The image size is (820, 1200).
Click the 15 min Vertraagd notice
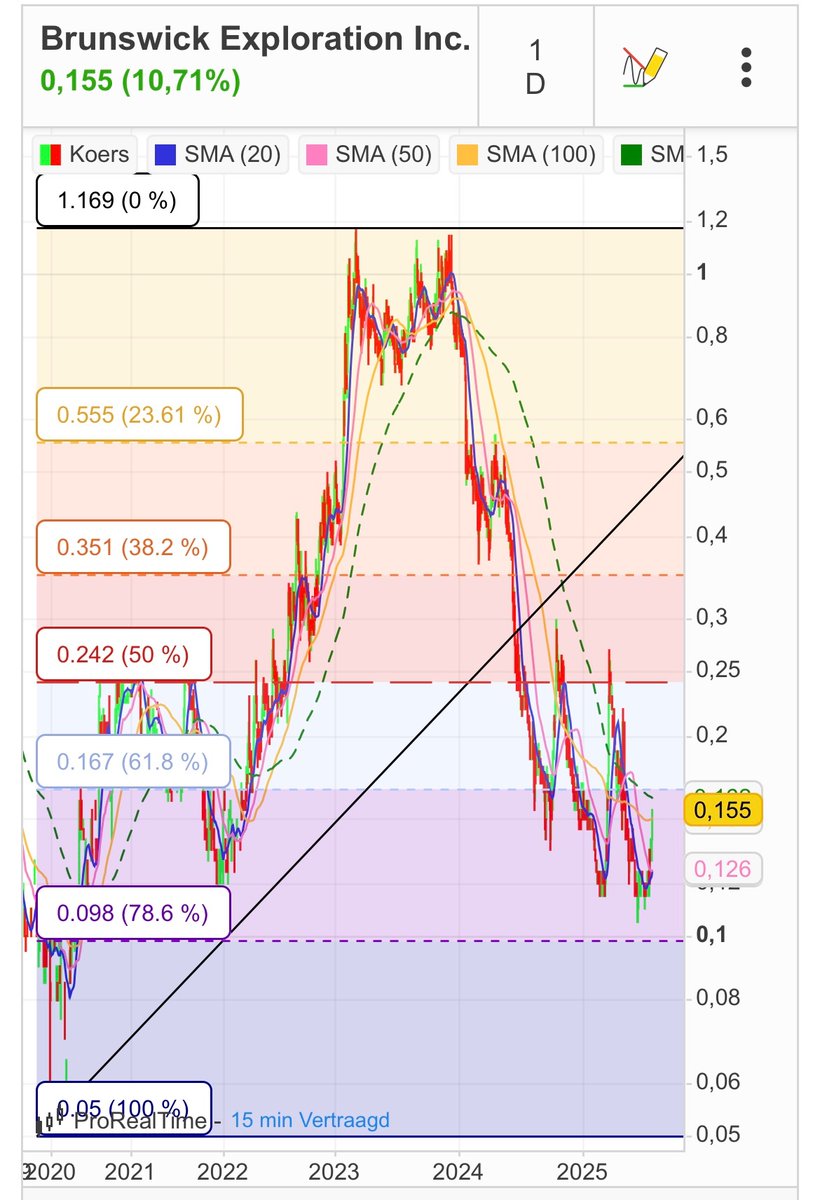click(310, 1120)
